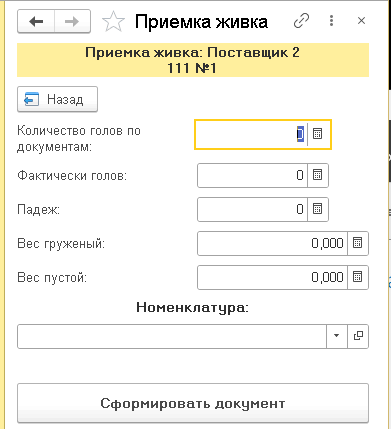Open calculator for Вес груженый field
The width and height of the screenshot is (391, 429).
[358, 243]
